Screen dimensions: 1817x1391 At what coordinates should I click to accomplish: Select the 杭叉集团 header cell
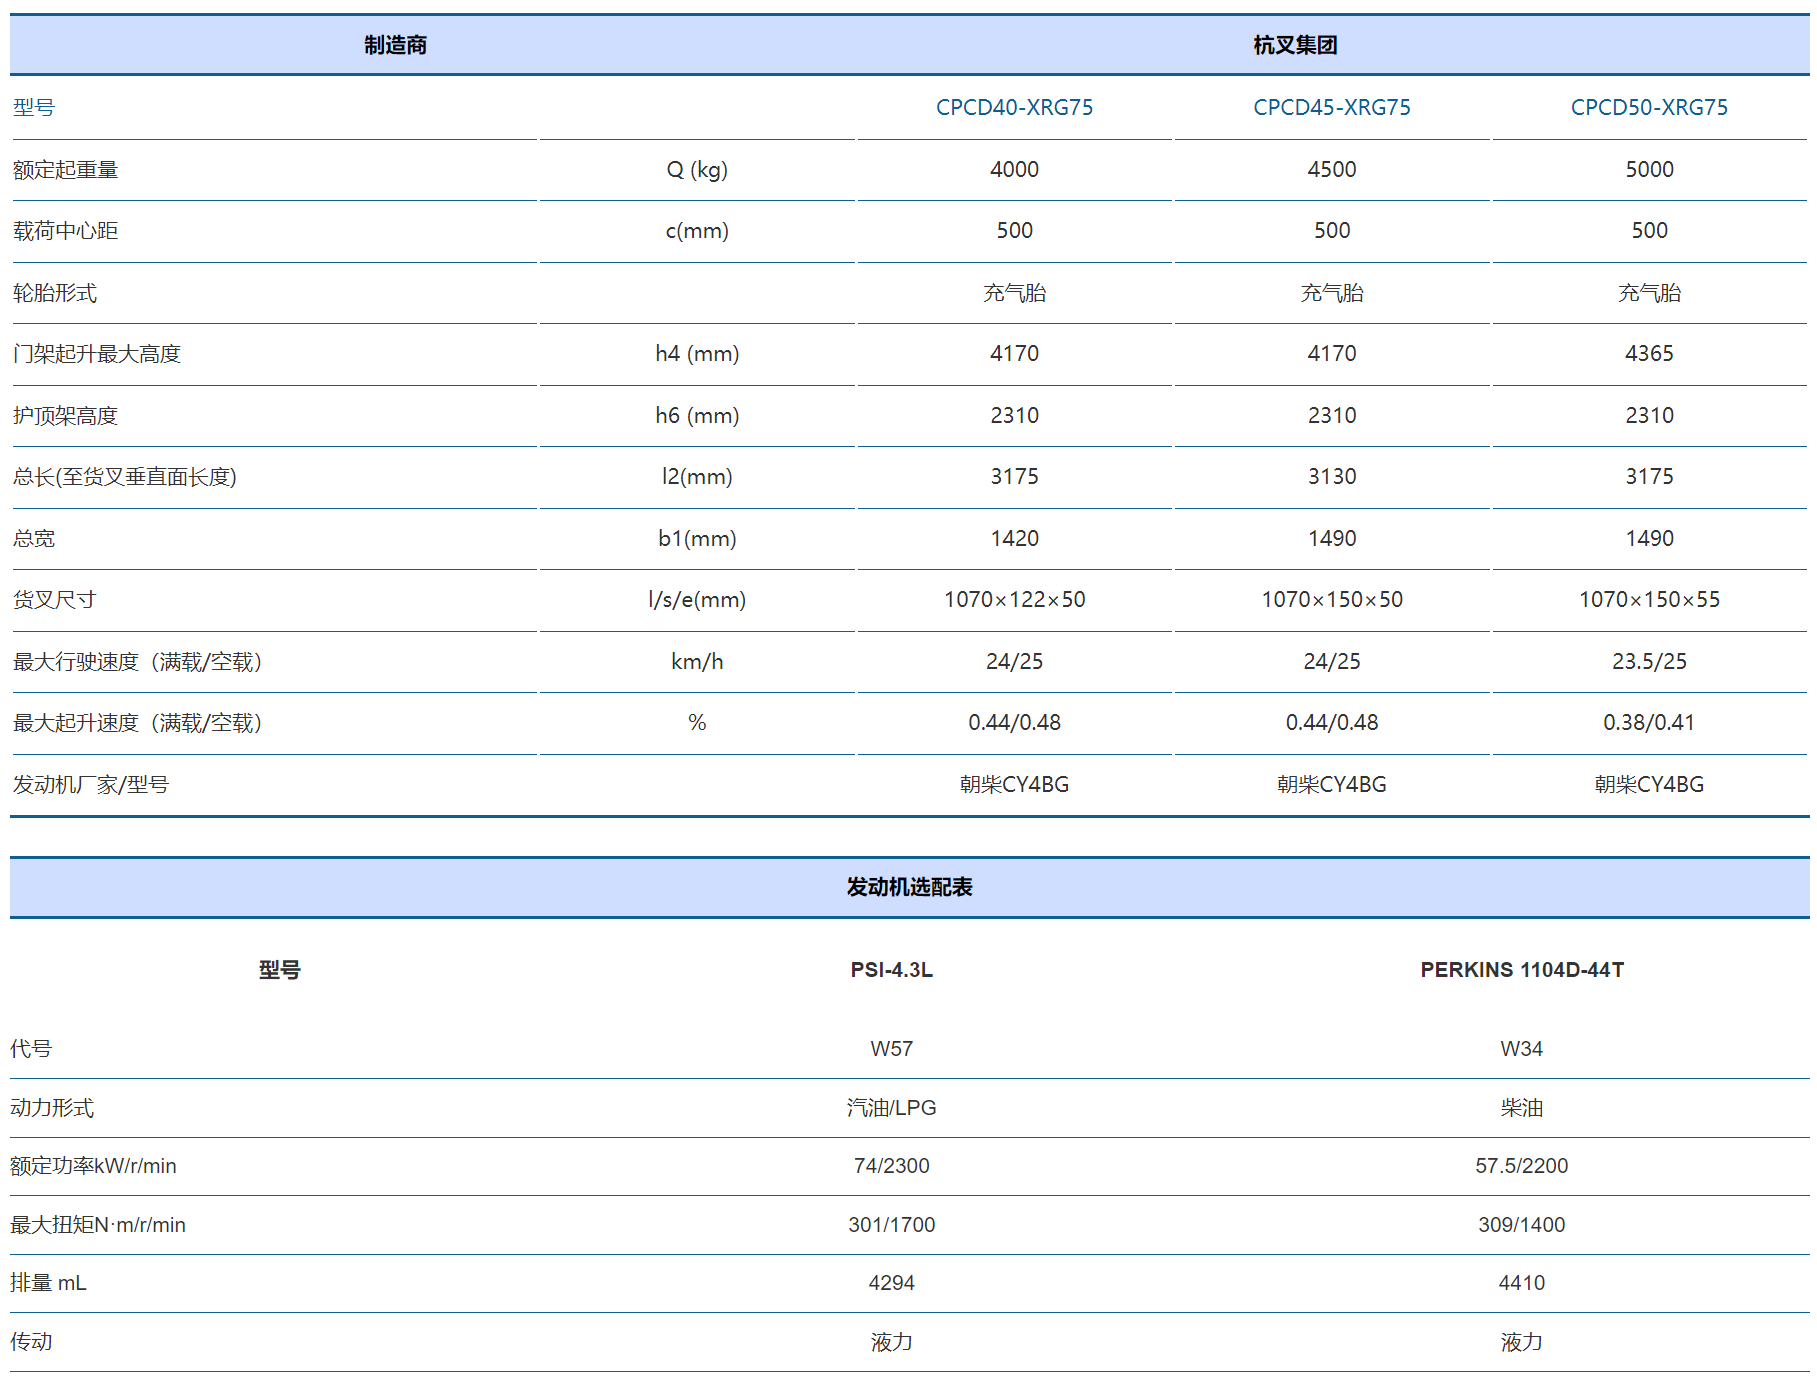(1295, 45)
